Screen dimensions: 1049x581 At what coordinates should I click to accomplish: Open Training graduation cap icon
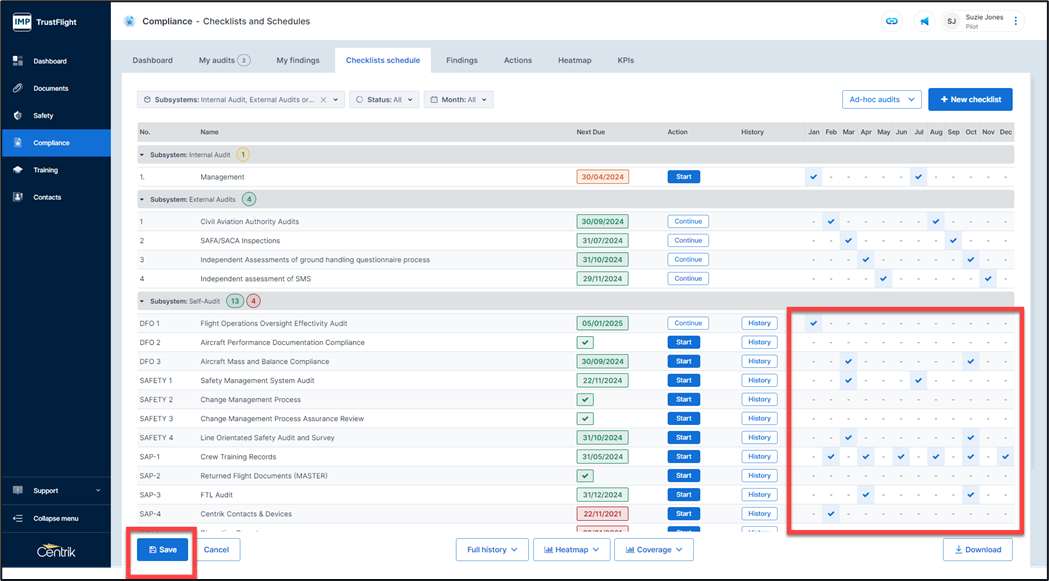pyautogui.click(x=18, y=170)
